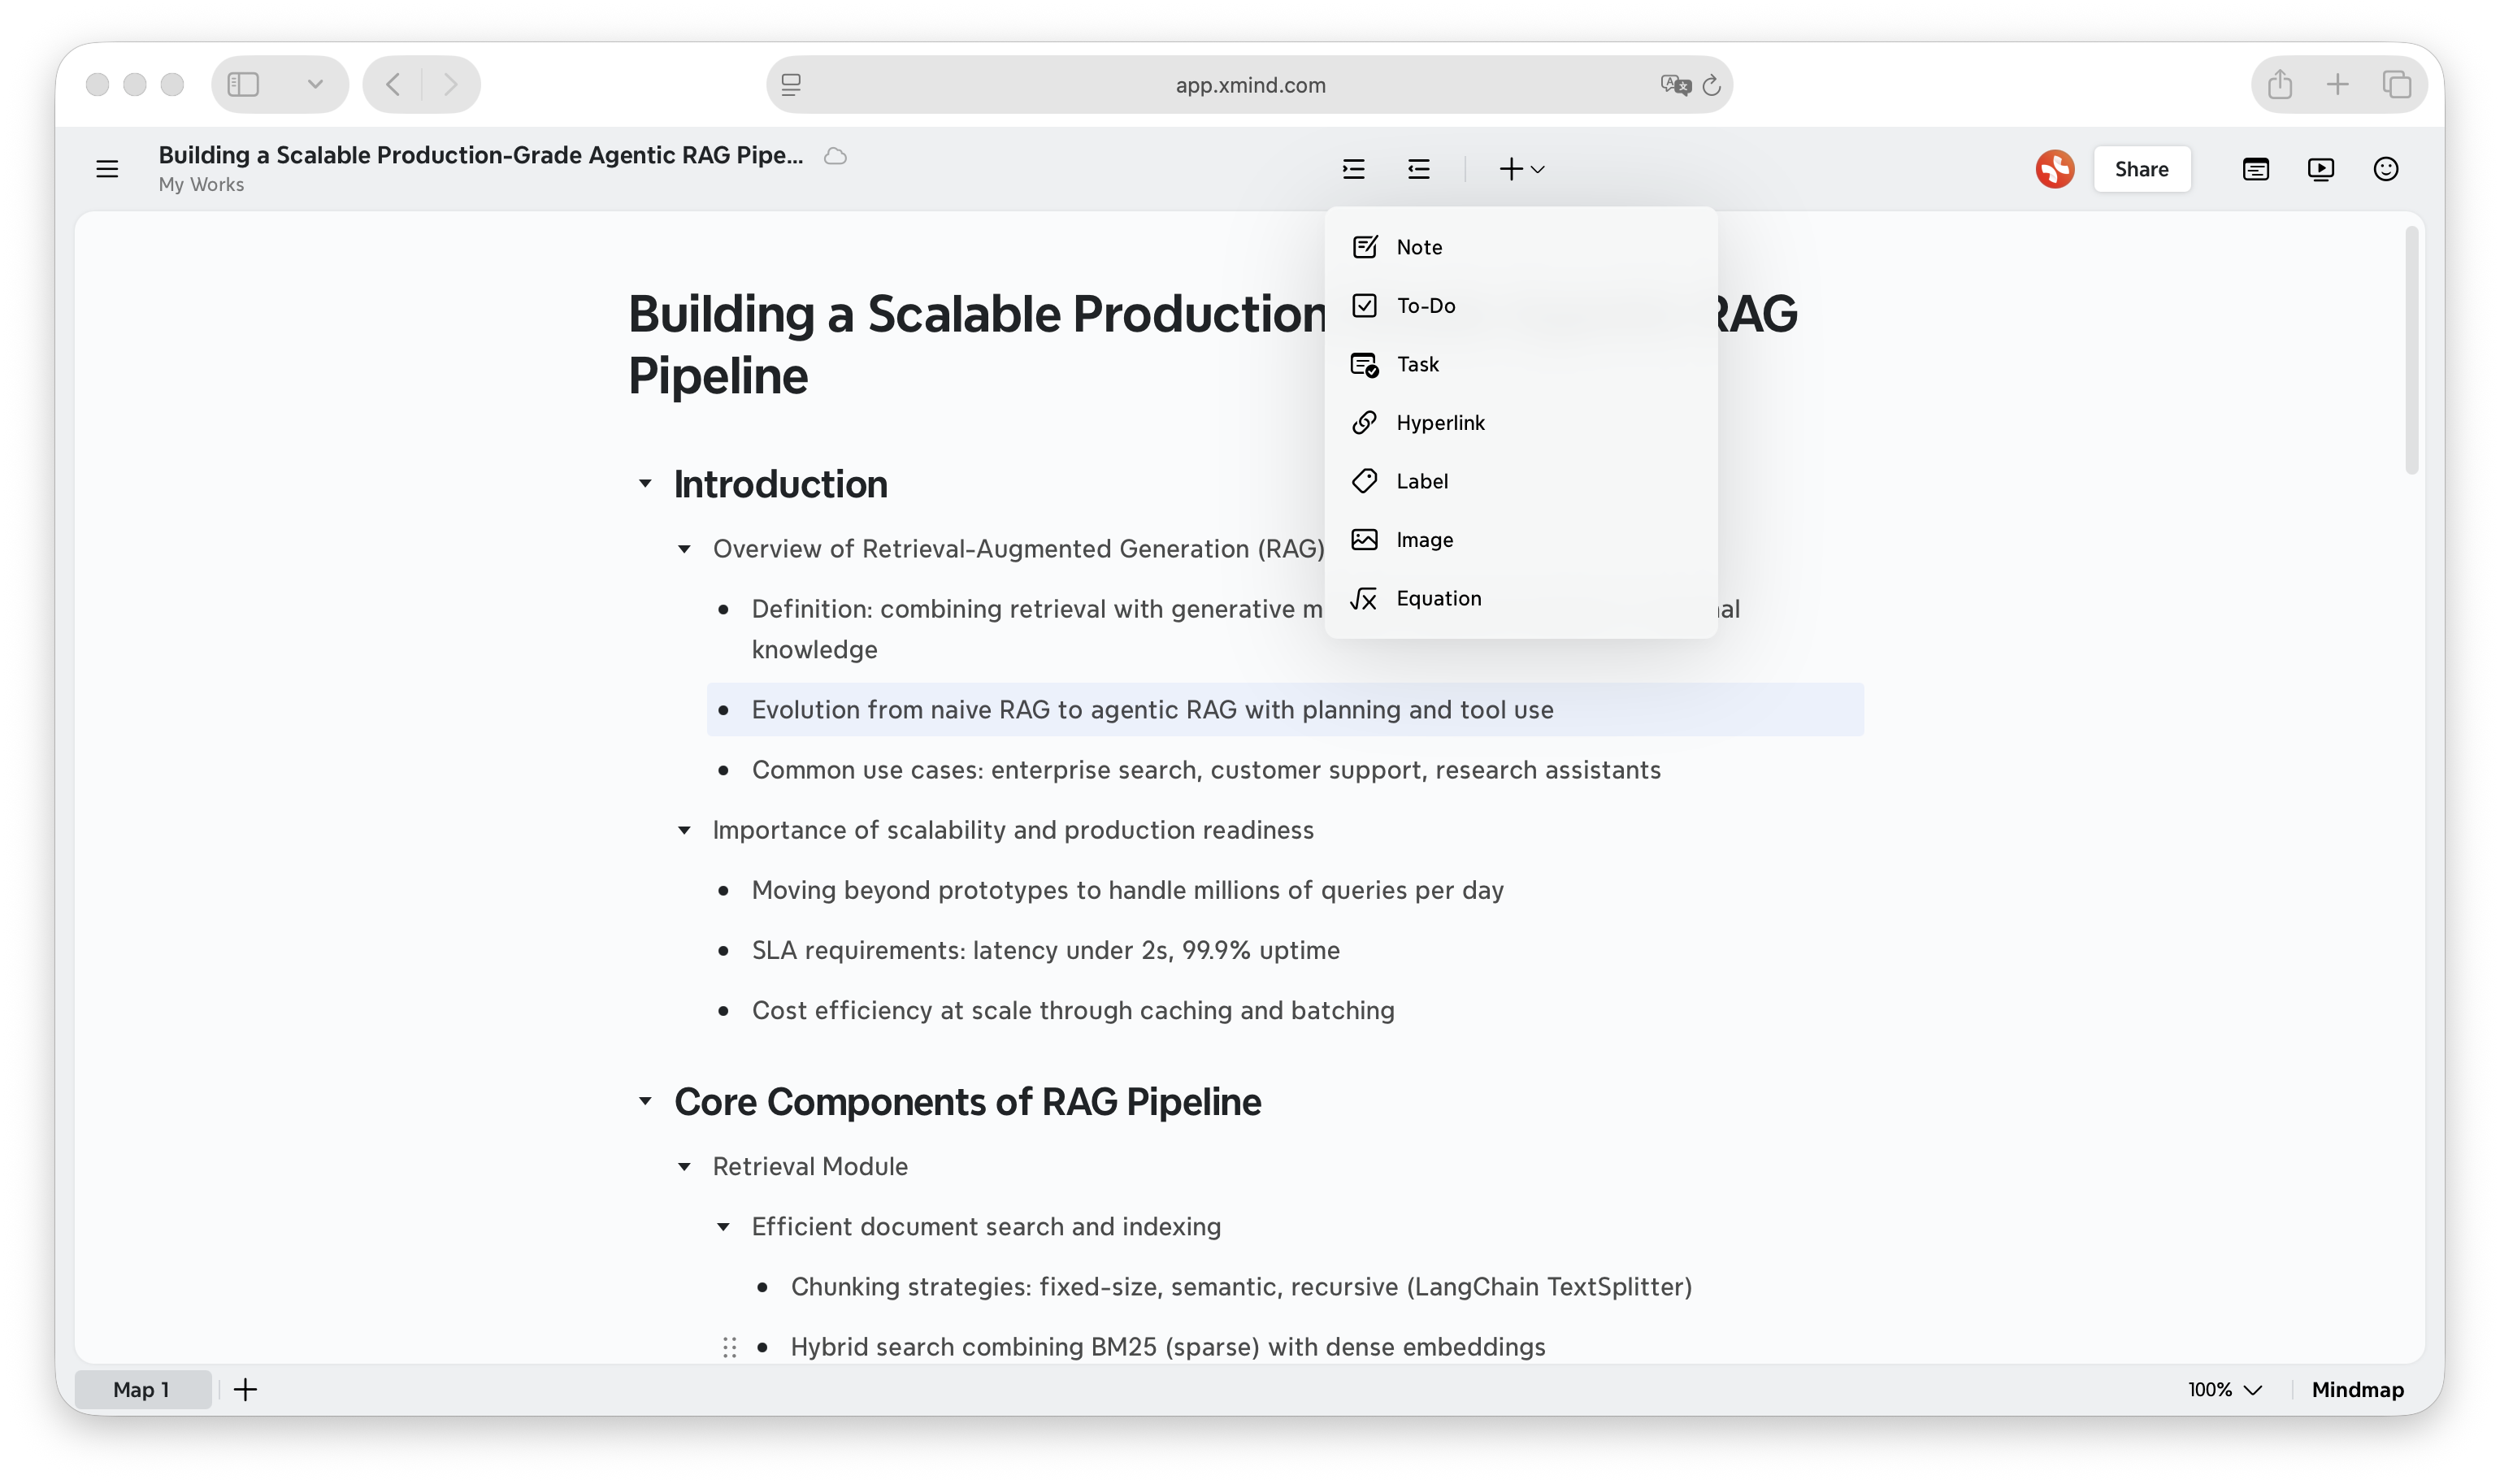Collapse Core Components of RAG Pipeline

point(645,1102)
